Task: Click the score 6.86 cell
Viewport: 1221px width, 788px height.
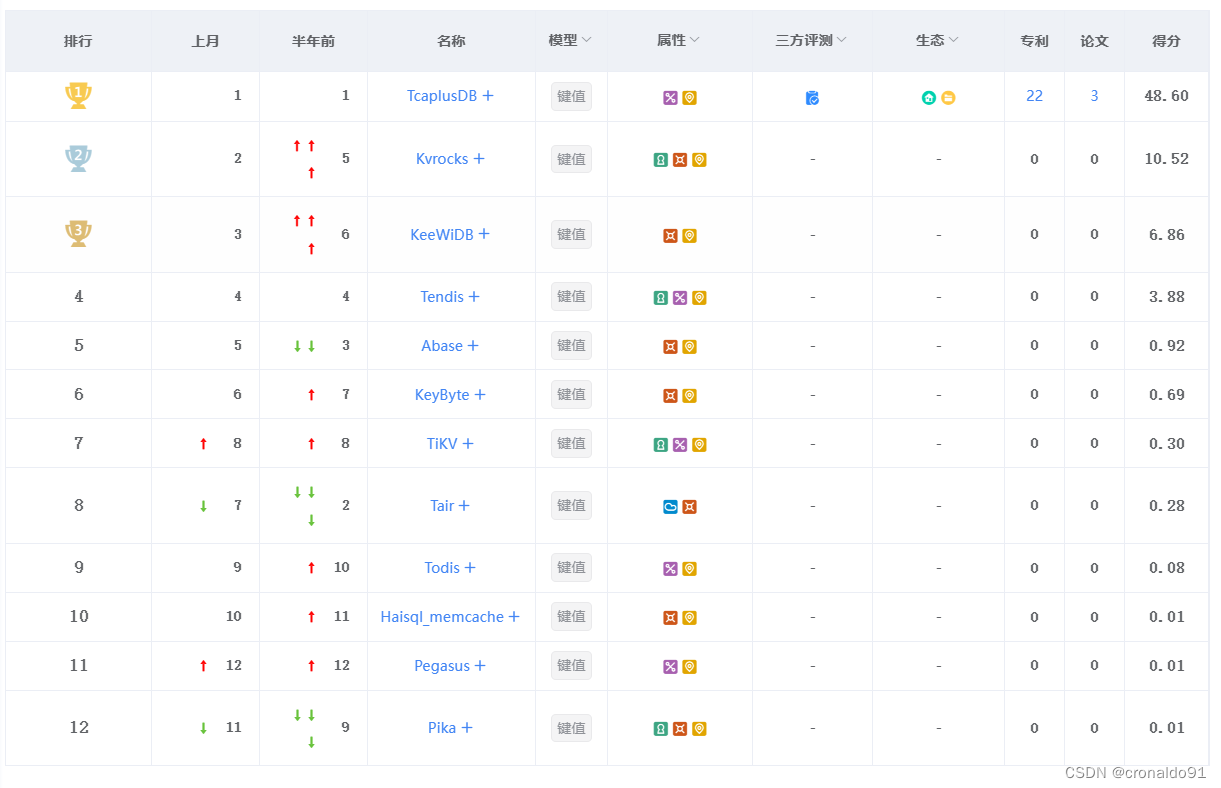Action: point(1166,235)
